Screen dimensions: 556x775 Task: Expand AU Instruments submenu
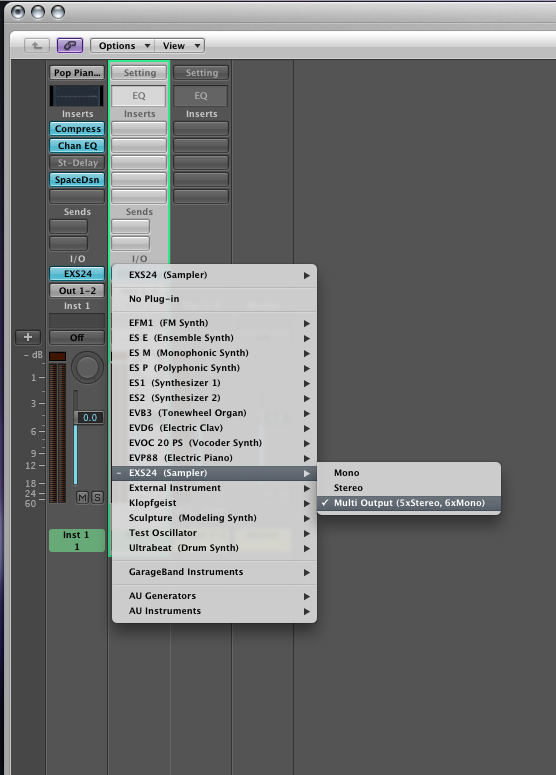pyautogui.click(x=214, y=611)
